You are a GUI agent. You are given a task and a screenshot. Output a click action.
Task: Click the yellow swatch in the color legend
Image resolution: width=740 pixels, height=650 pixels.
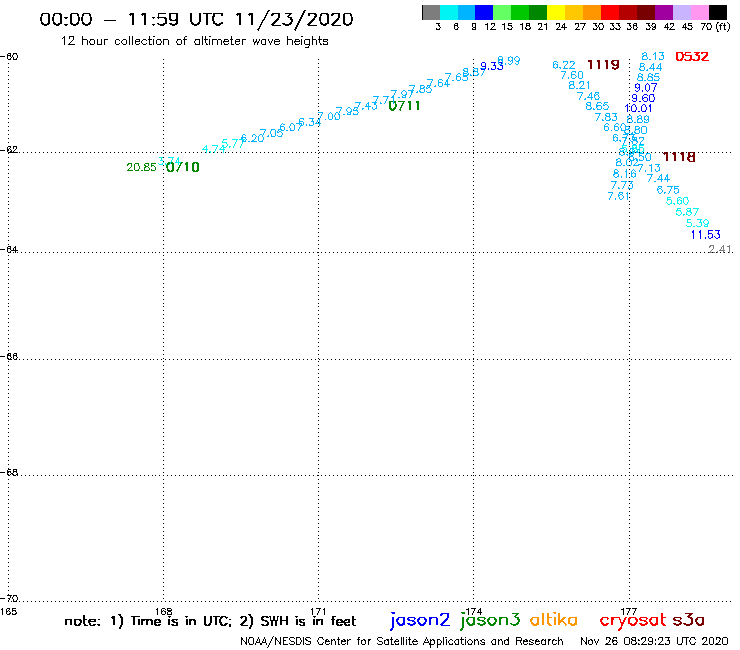tap(556, 12)
